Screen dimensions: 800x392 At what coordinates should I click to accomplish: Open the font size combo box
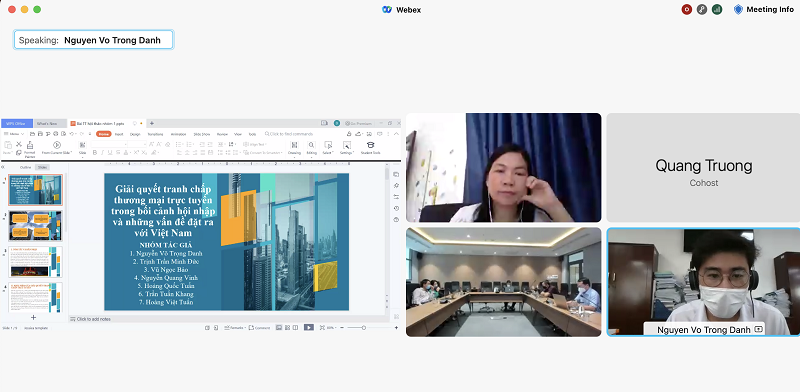coord(137,144)
